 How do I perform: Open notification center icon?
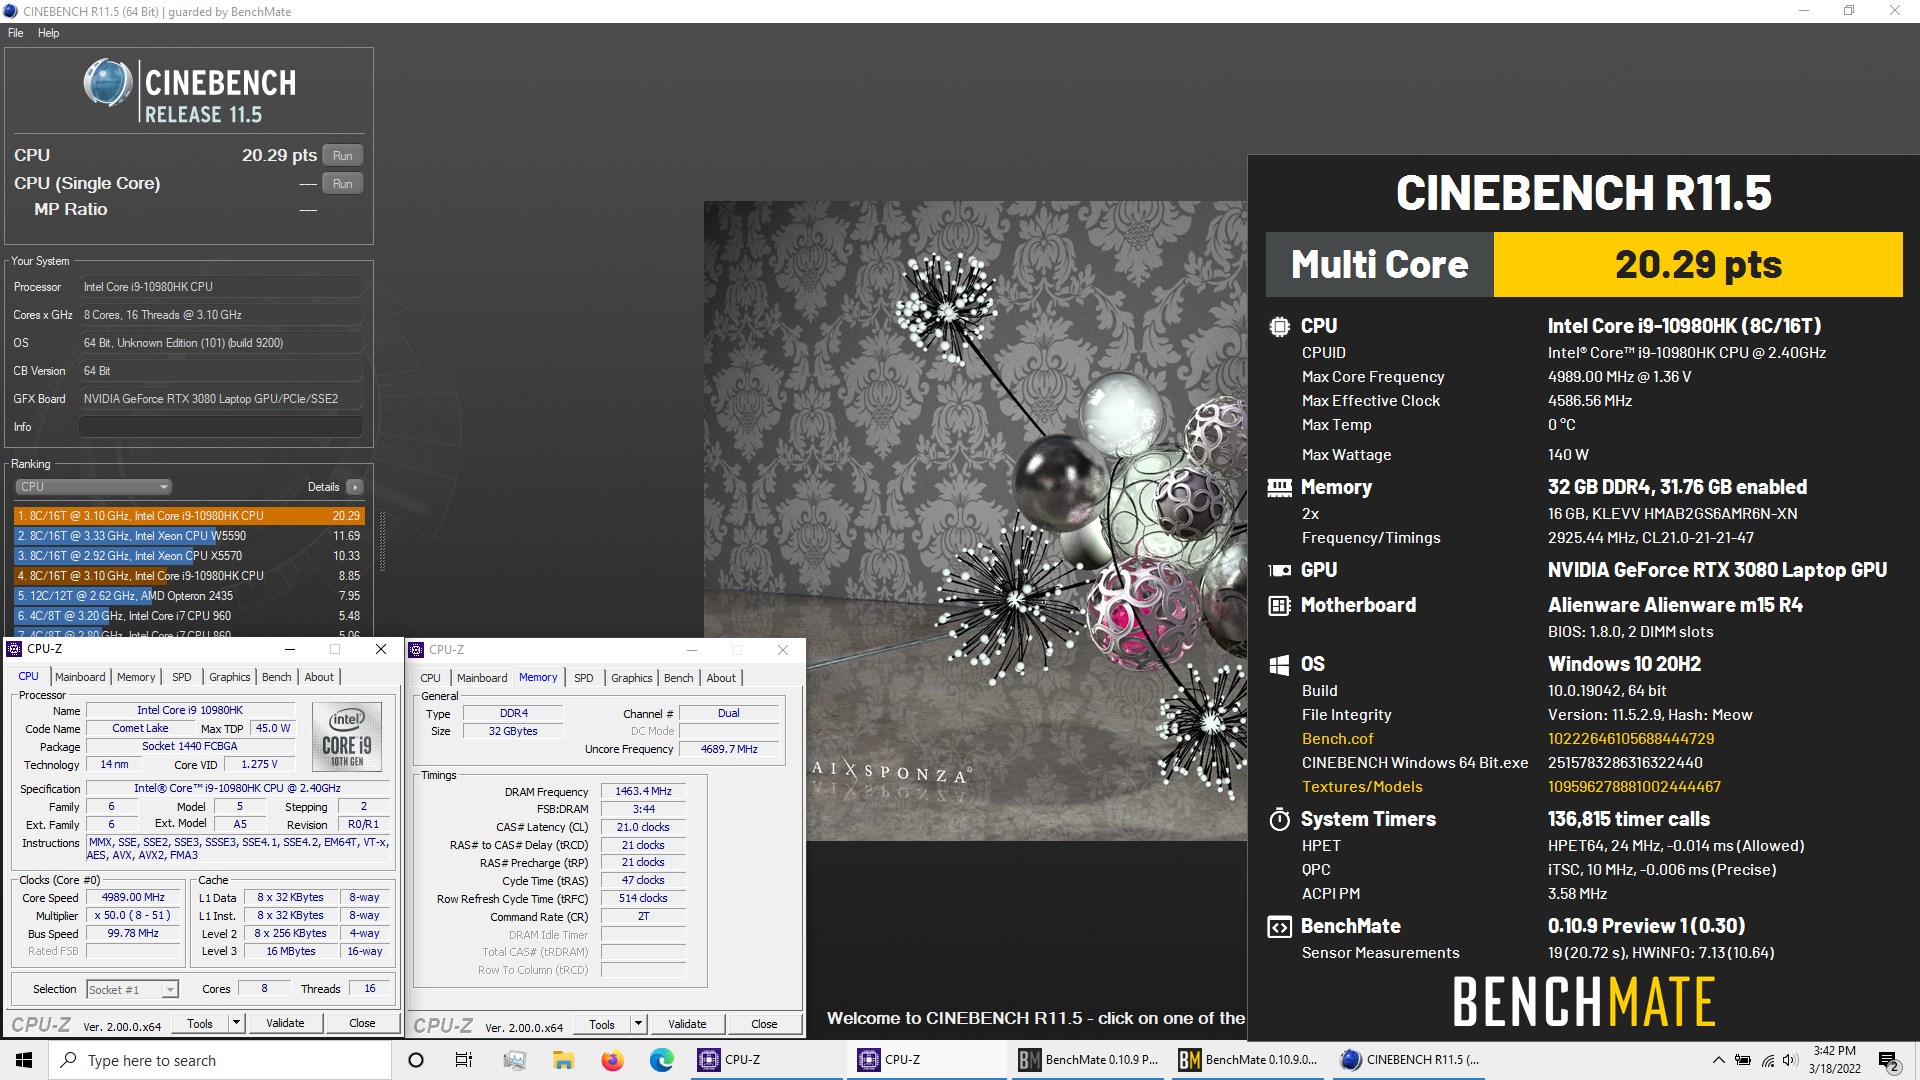point(1888,1060)
